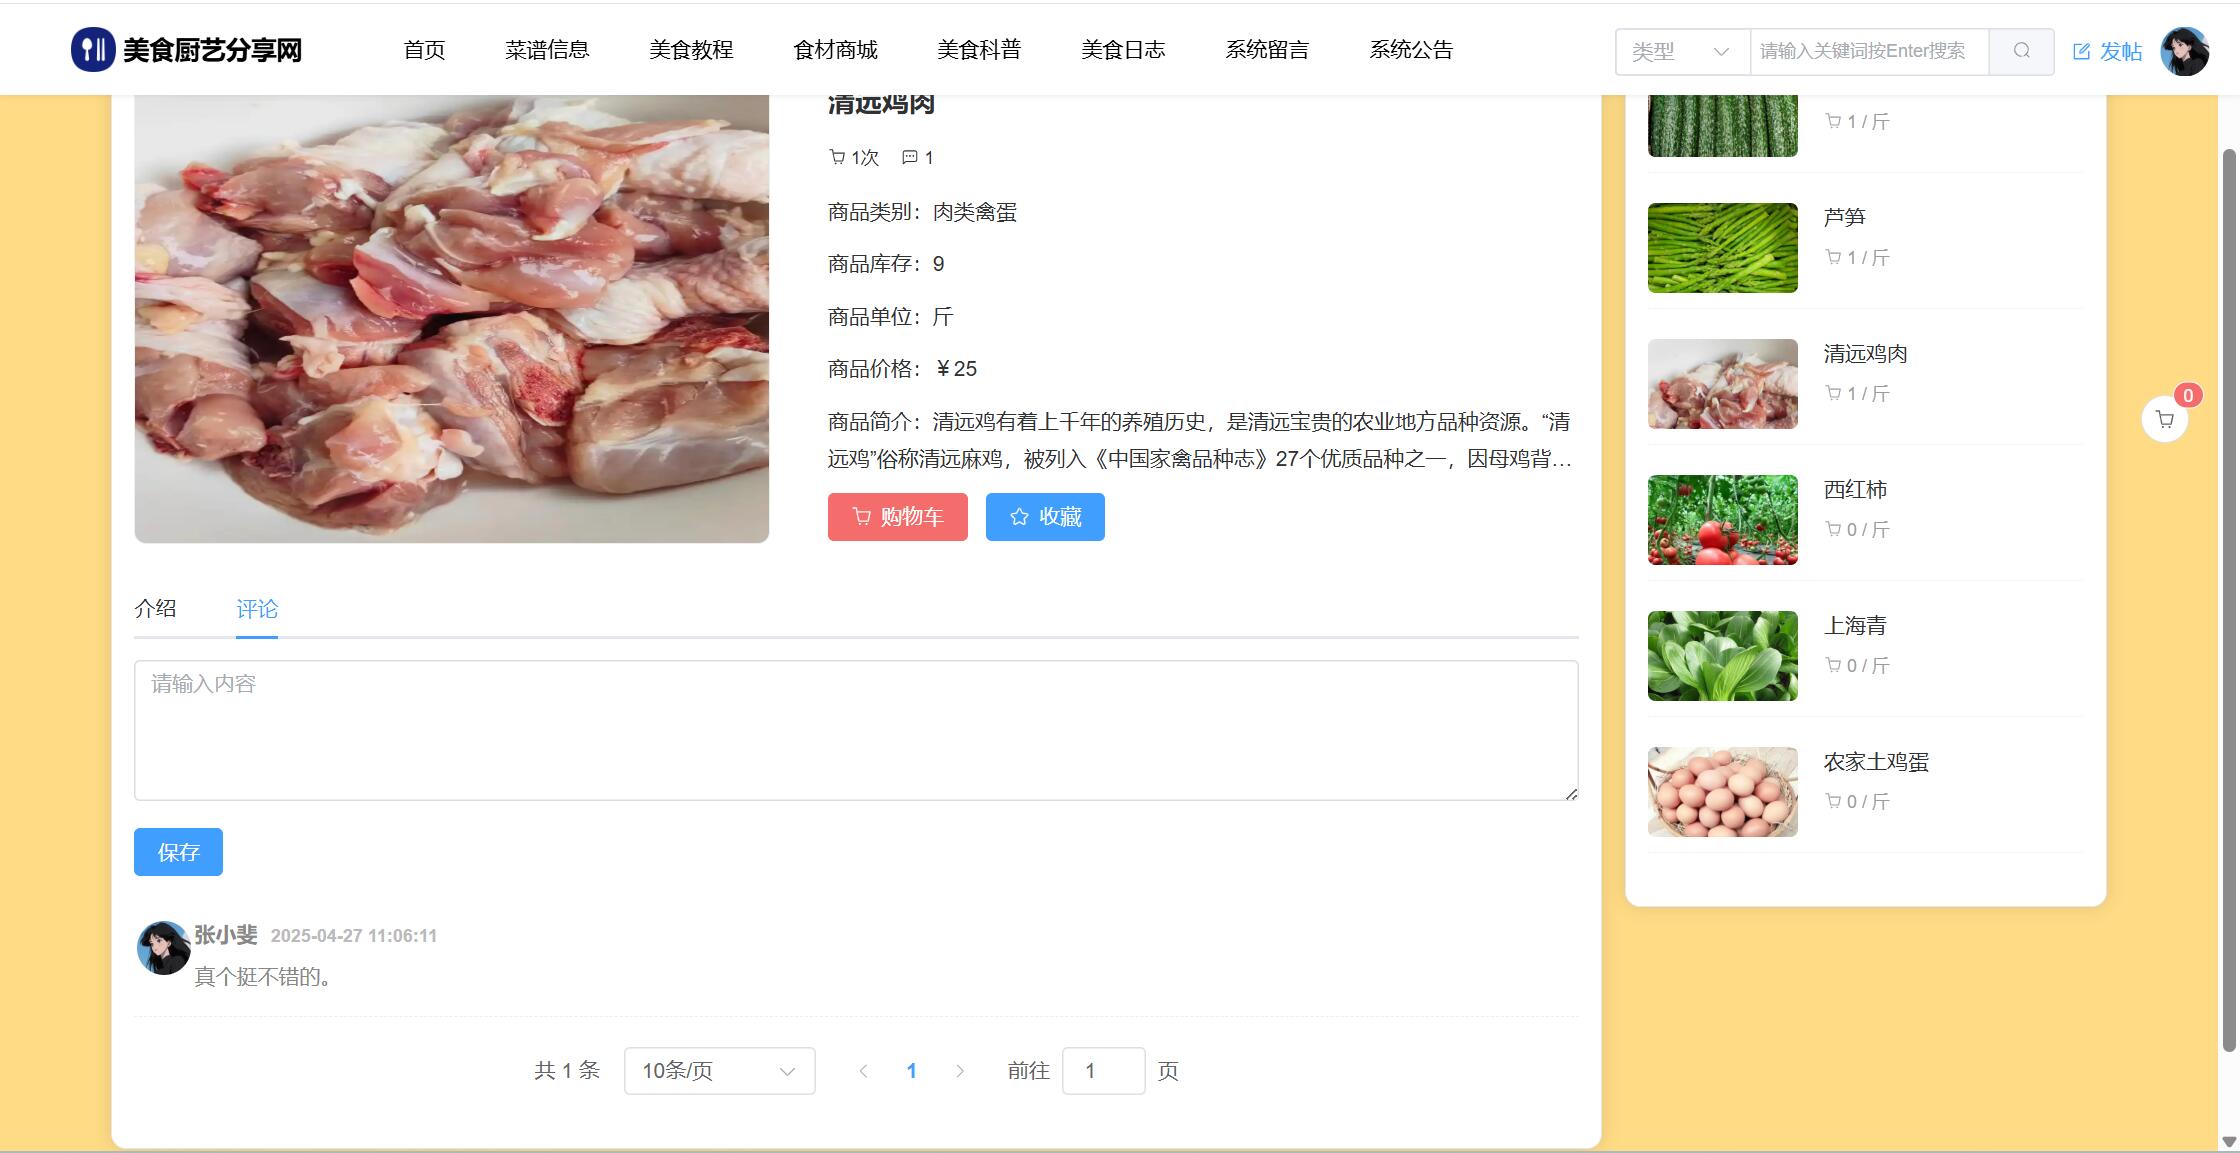Click the 收藏 favorite button

click(1045, 517)
